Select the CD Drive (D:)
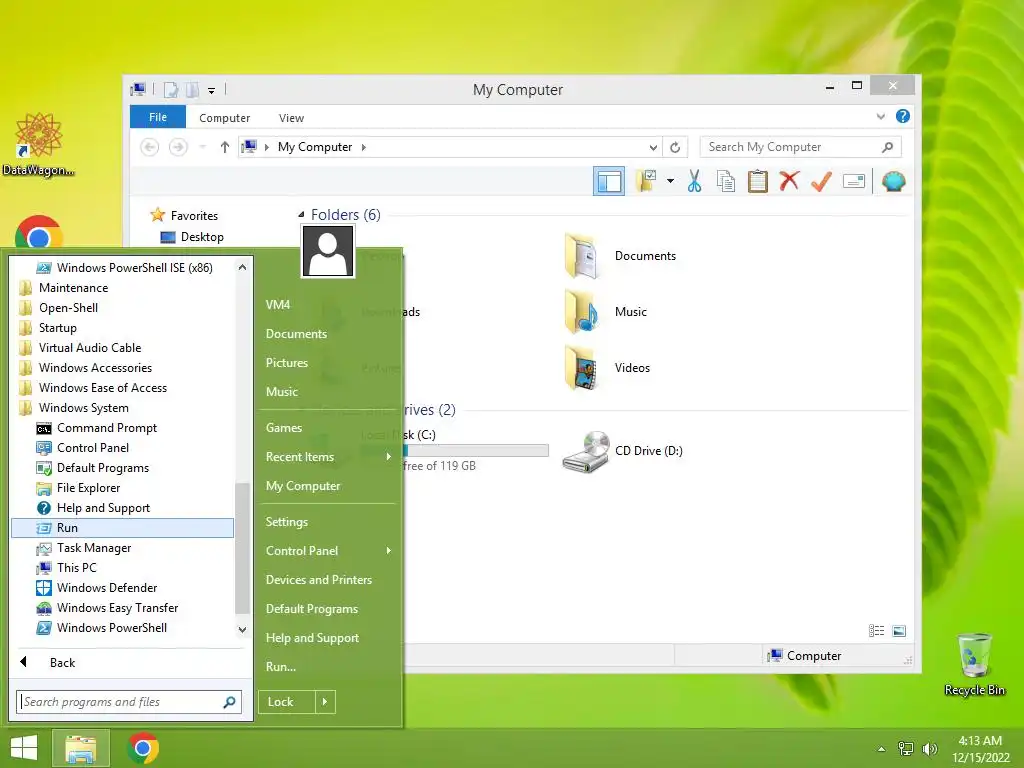1024x768 pixels. tap(622, 451)
